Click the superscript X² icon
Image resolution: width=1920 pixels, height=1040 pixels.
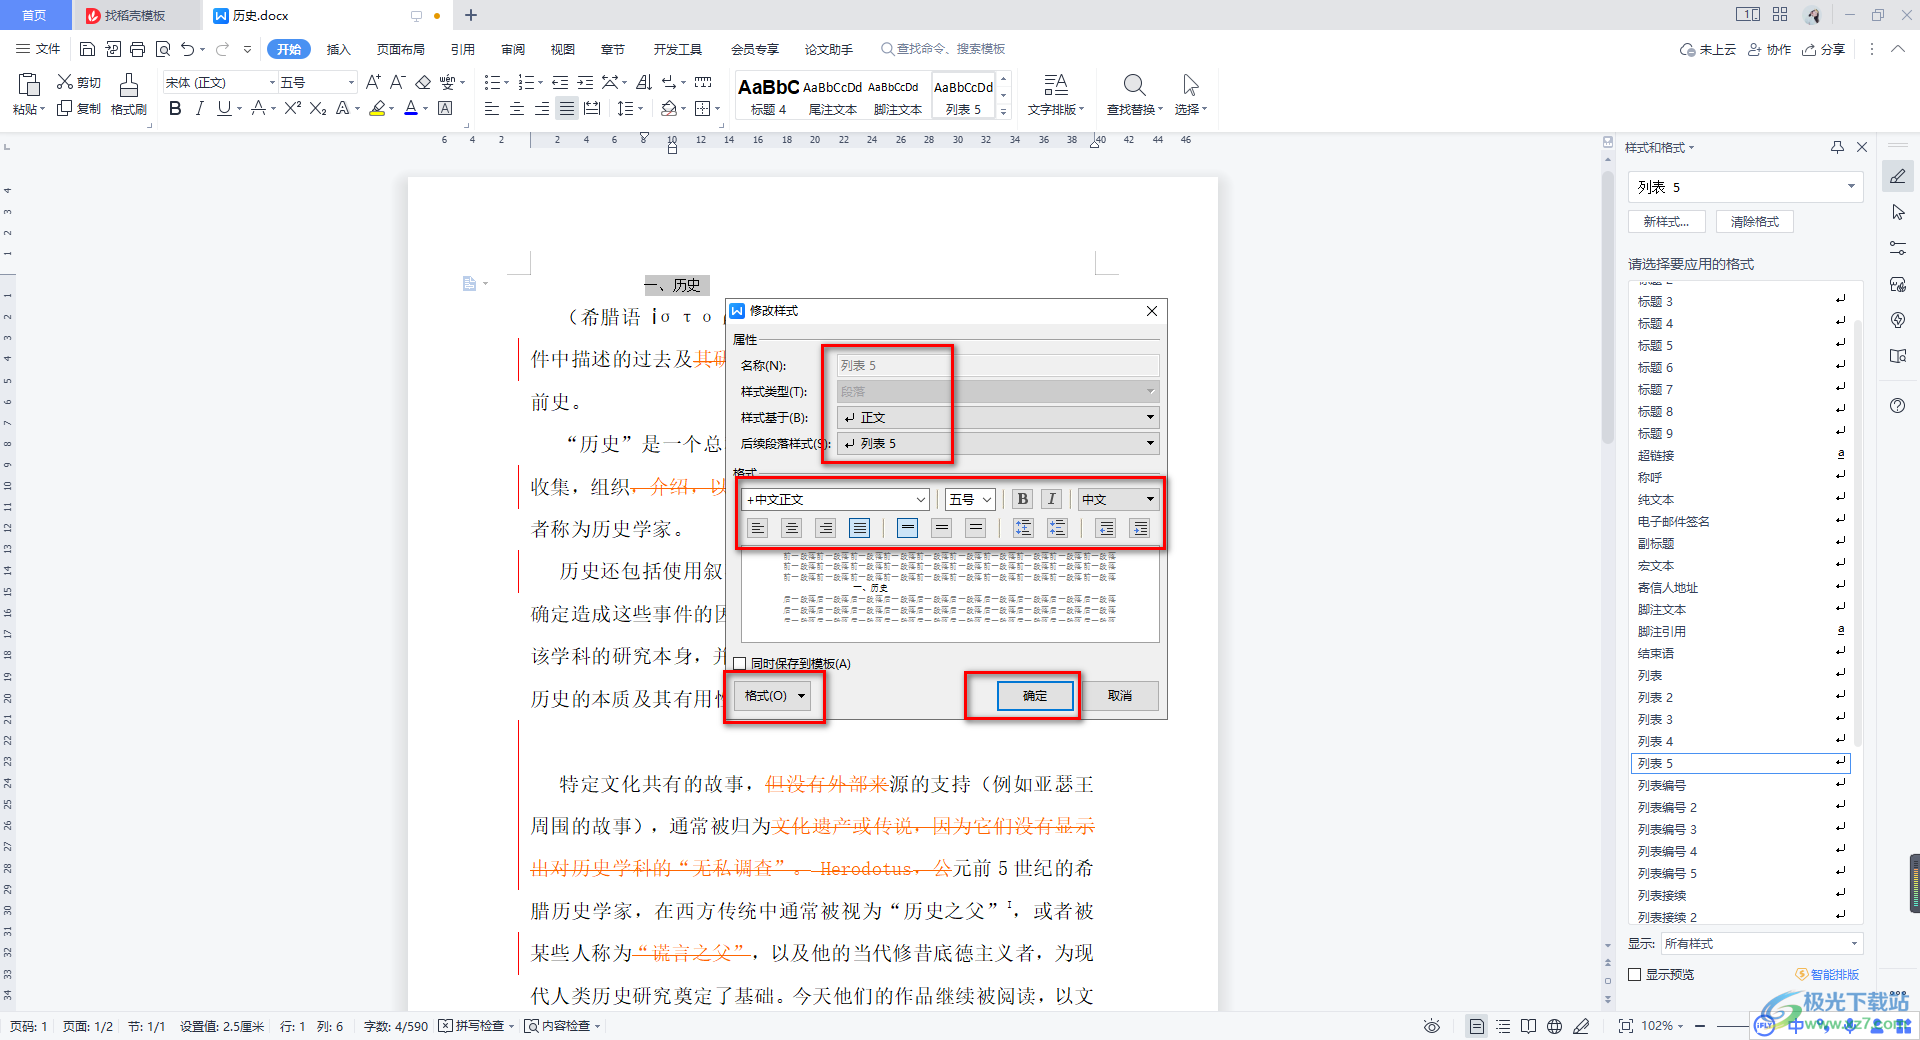(292, 108)
